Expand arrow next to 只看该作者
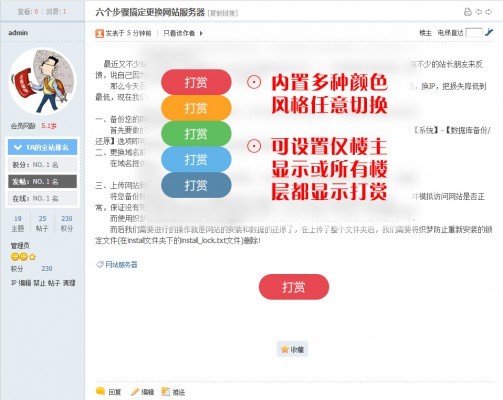 point(201,33)
